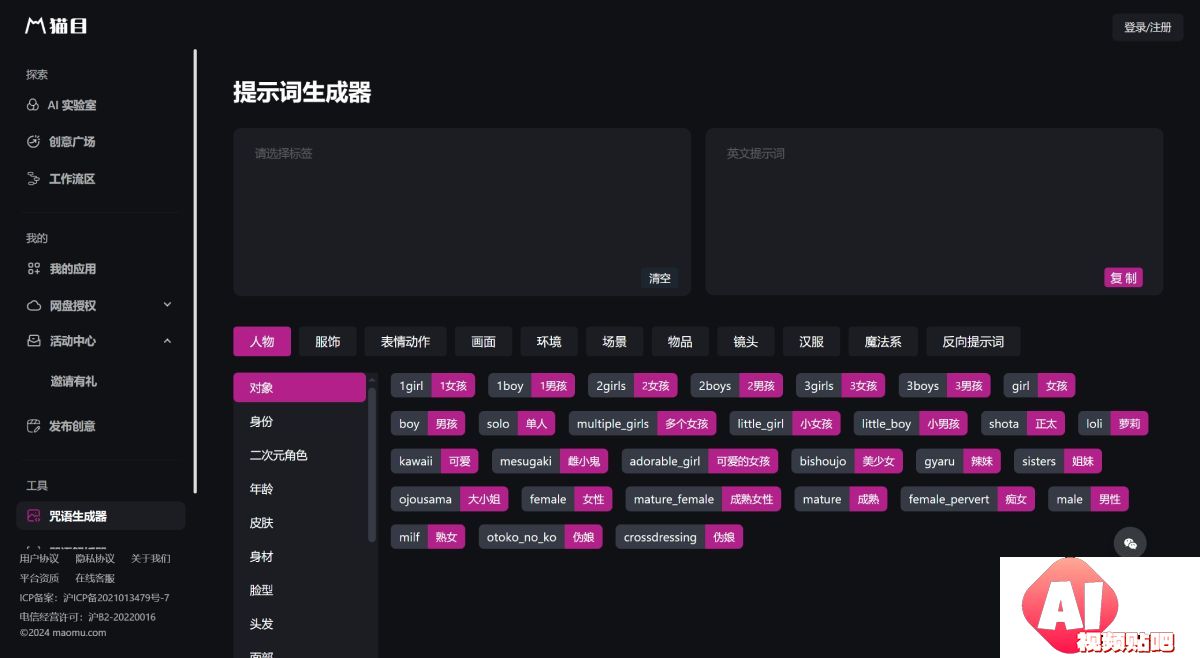This screenshot has height=658, width=1200.
Task: Add the 2girls 2女孩 tag
Action: (x=632, y=385)
